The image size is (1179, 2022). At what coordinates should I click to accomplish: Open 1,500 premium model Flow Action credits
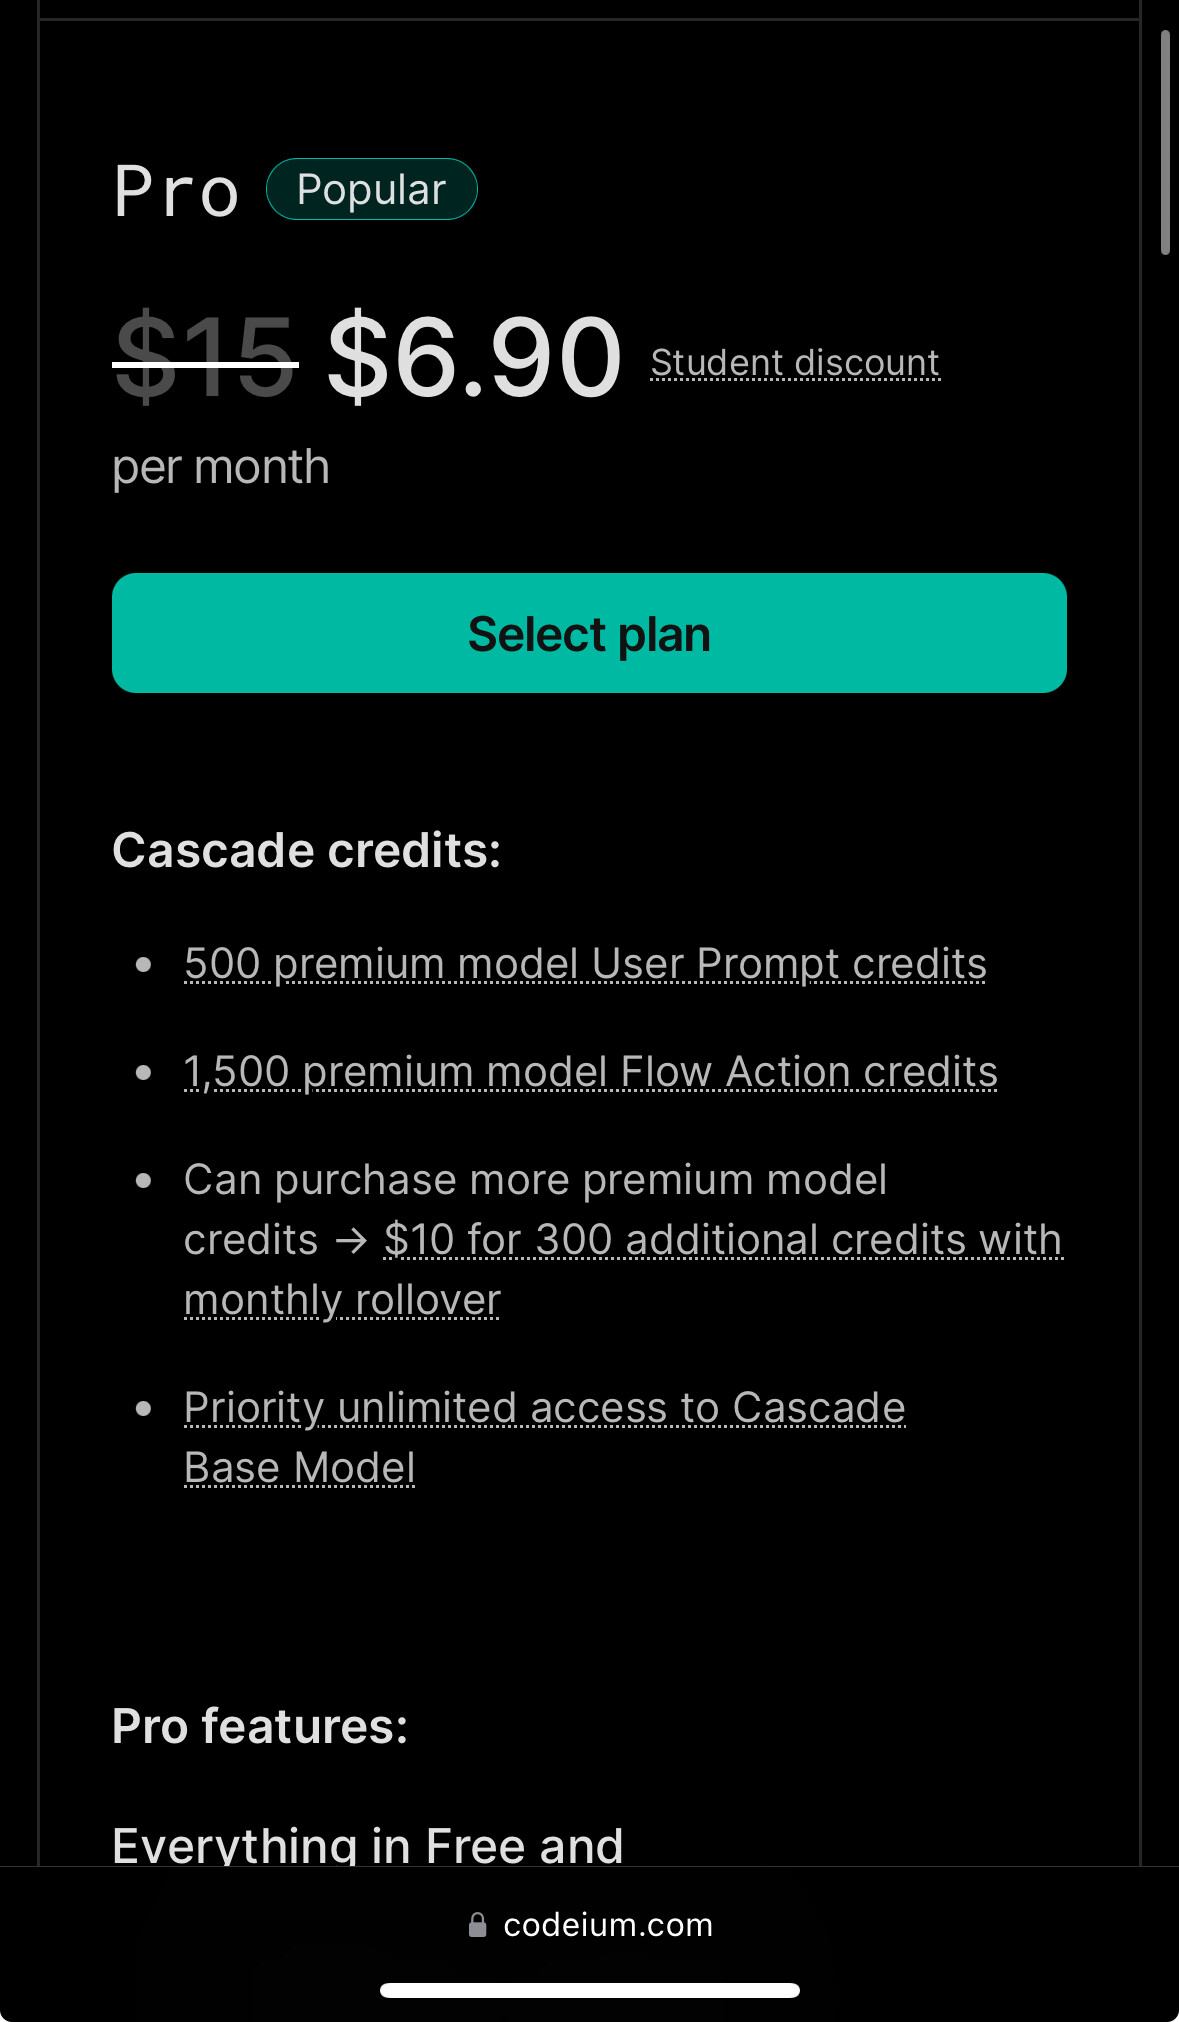pos(591,1072)
